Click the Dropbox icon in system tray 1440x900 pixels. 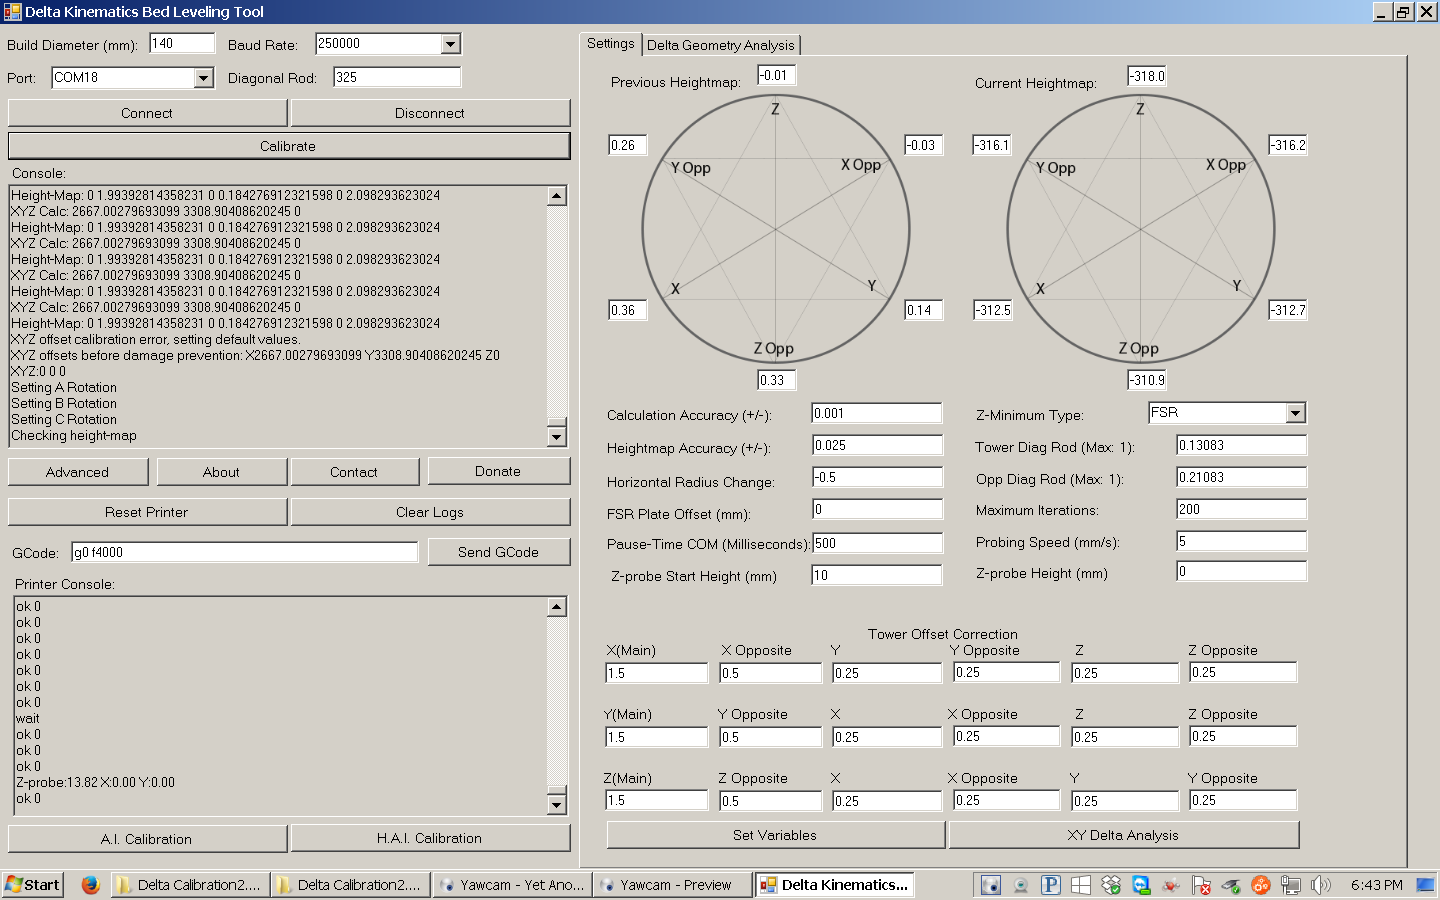[1111, 885]
